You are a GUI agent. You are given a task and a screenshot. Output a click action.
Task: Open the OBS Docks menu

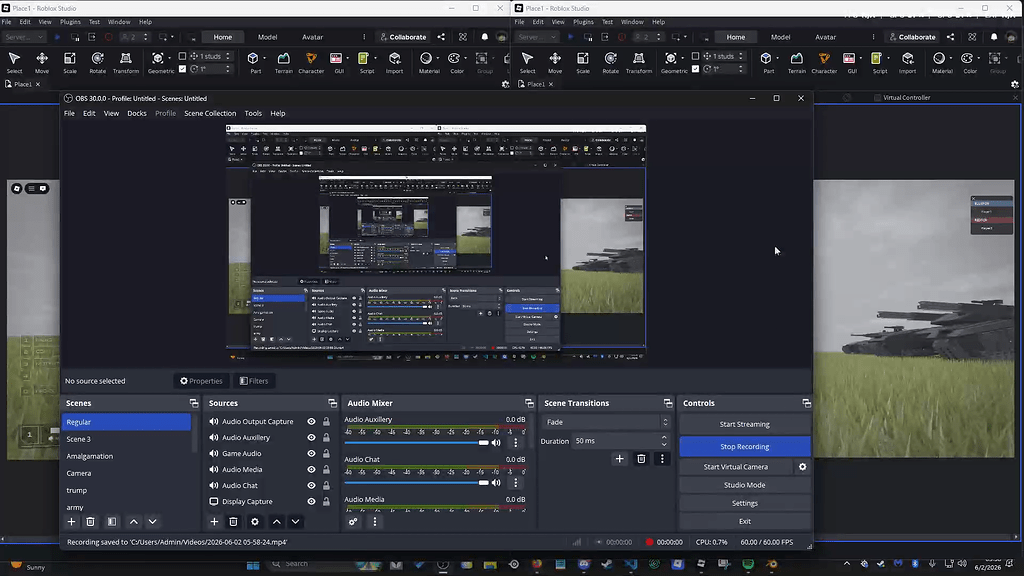(x=136, y=113)
